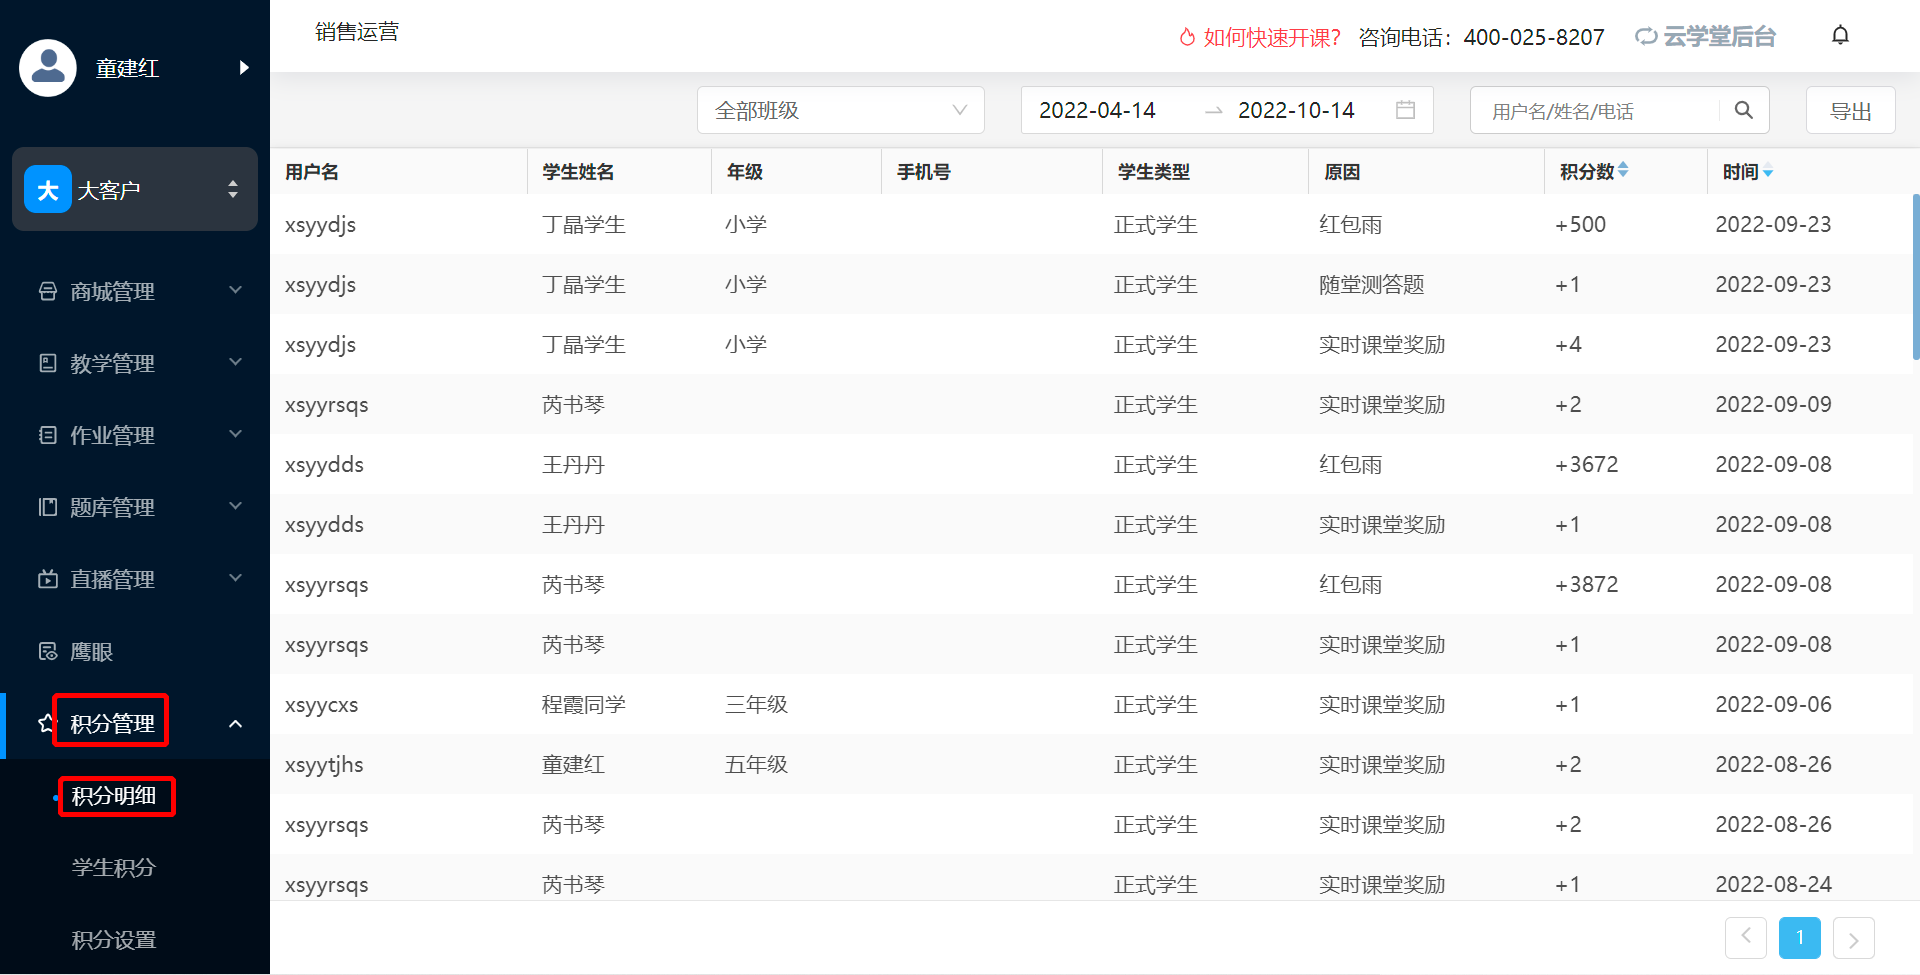1920x975 pixels.
Task: Click the 导出 export button
Action: (x=1851, y=110)
